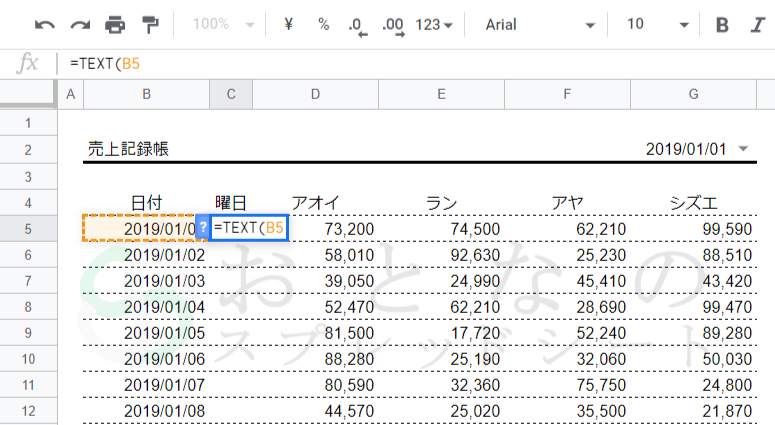Click the formula help question mark

click(203, 227)
